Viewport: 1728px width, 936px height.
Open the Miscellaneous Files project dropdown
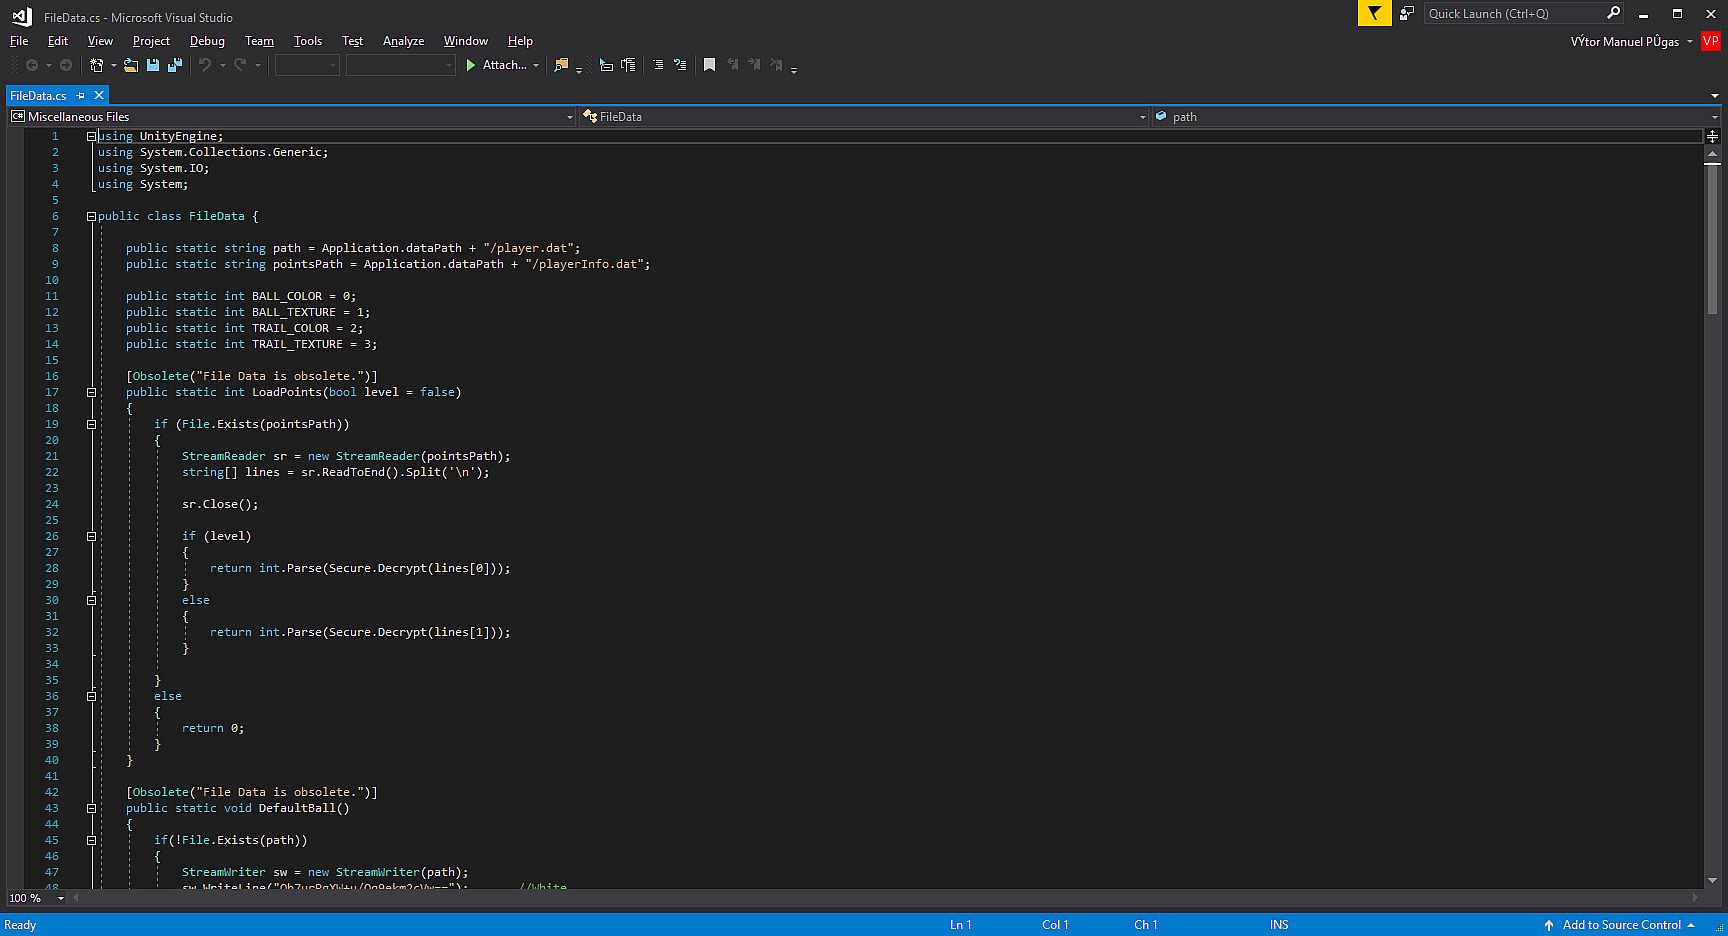click(x=569, y=117)
